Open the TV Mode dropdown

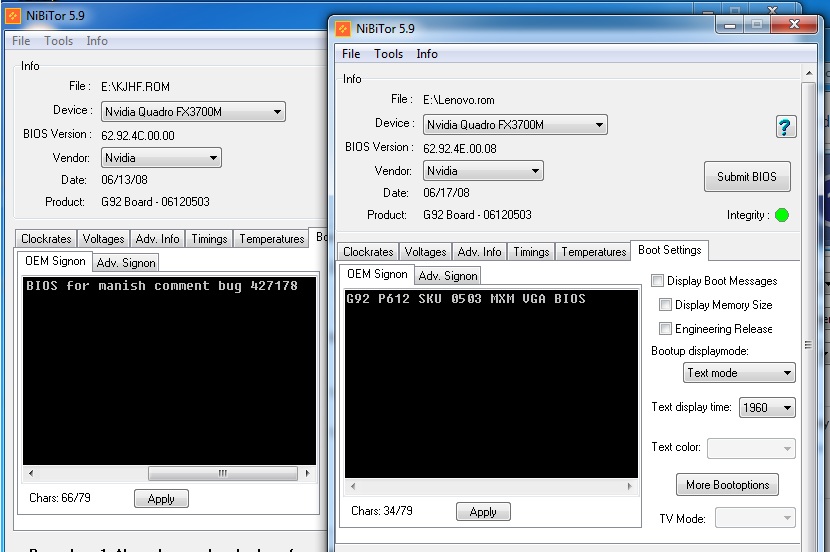(755, 518)
